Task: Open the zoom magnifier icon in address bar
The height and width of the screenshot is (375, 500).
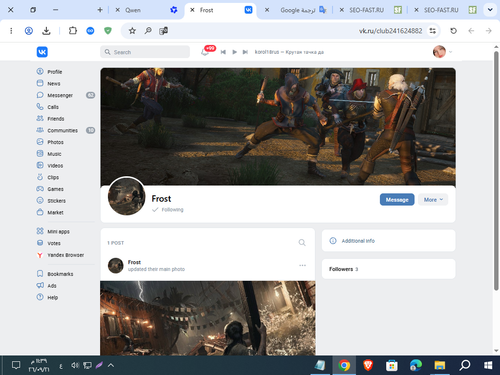Action: click(148, 31)
